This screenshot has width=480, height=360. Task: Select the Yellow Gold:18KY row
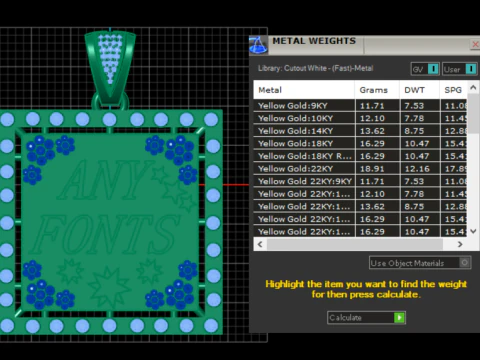360,144
